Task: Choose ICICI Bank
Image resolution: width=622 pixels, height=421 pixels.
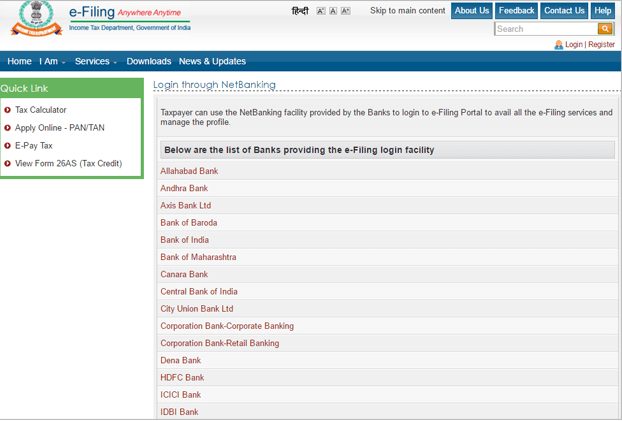Action: 180,395
